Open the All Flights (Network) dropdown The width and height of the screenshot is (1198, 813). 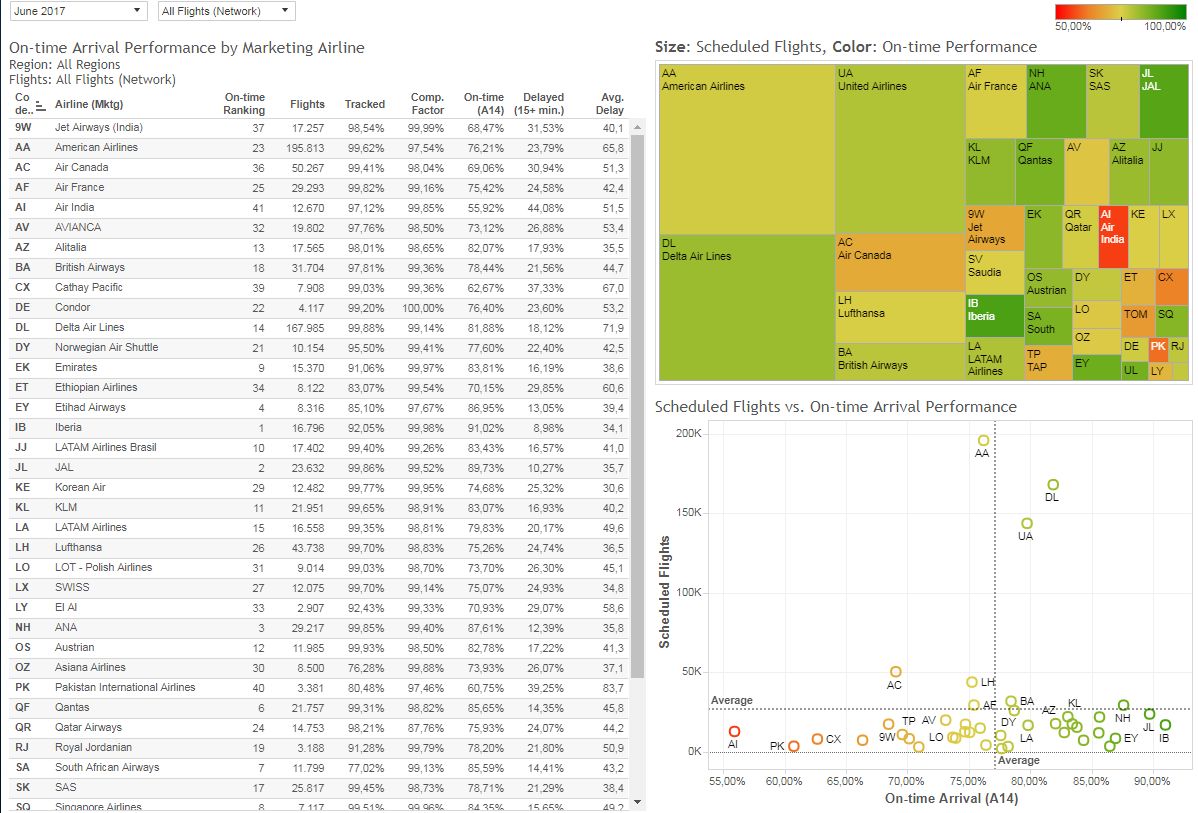[x=226, y=11]
